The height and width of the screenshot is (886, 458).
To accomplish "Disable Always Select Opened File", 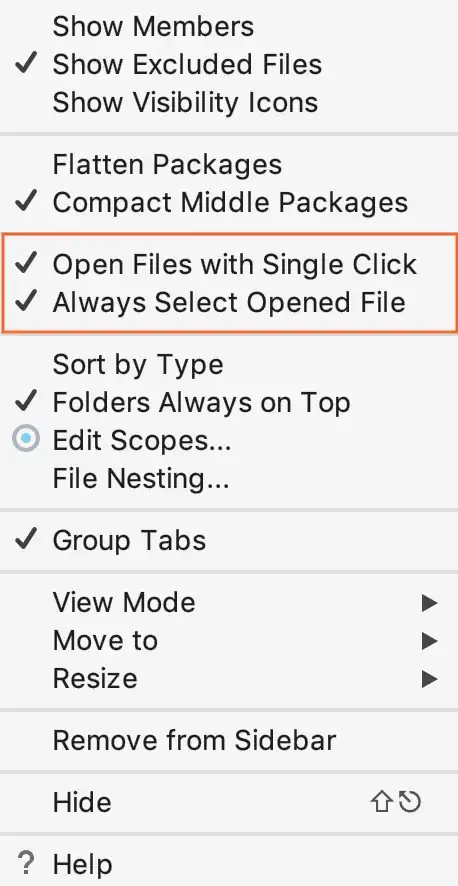I will pyautogui.click(x=229, y=302).
